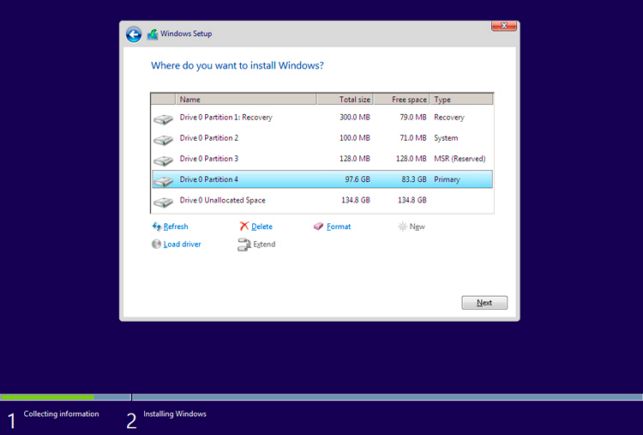Click the Refresh arrows icon
Viewport: 643px width, 435px height.
coord(157,226)
